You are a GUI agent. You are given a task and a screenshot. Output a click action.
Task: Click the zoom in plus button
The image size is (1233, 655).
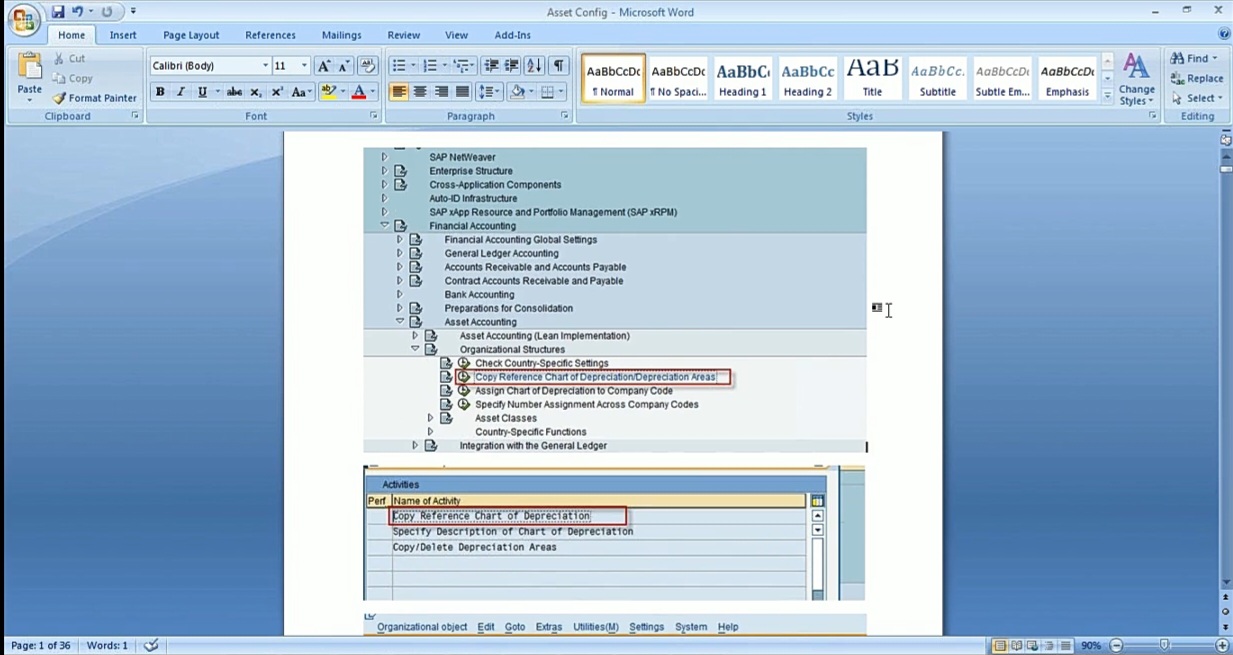point(1222,646)
